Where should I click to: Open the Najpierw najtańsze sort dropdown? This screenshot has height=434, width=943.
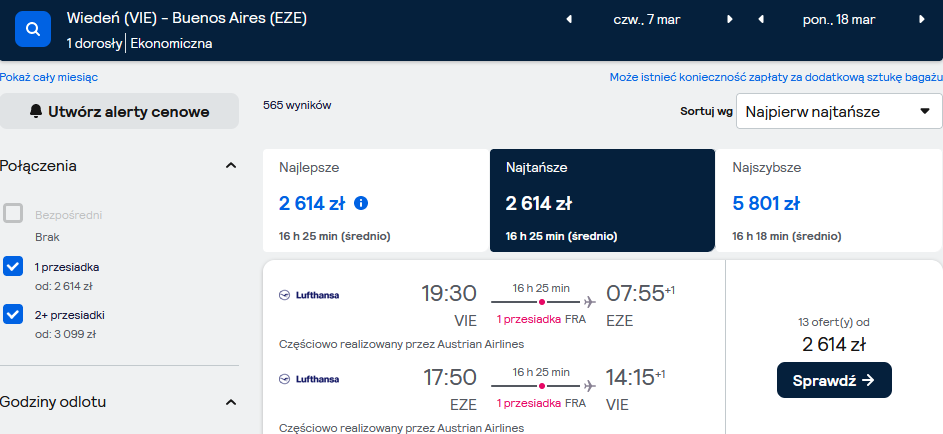coord(839,111)
